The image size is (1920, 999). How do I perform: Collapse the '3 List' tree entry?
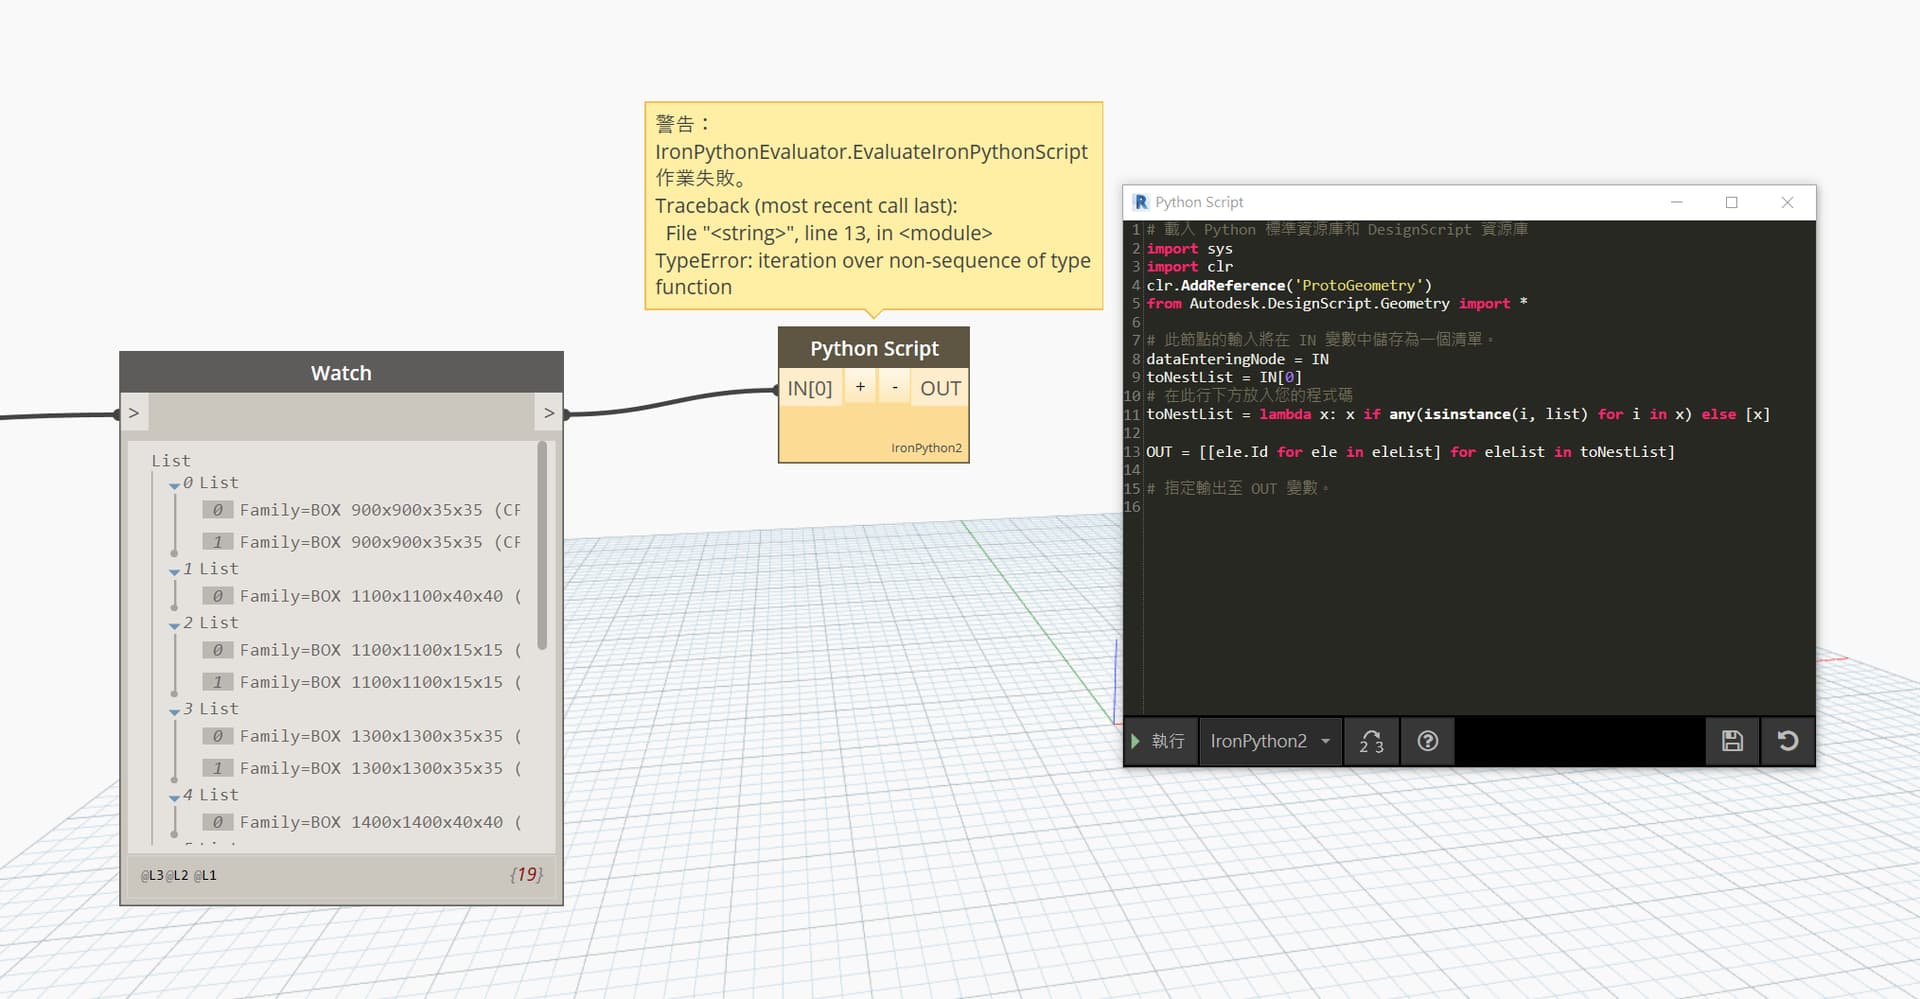pos(175,711)
